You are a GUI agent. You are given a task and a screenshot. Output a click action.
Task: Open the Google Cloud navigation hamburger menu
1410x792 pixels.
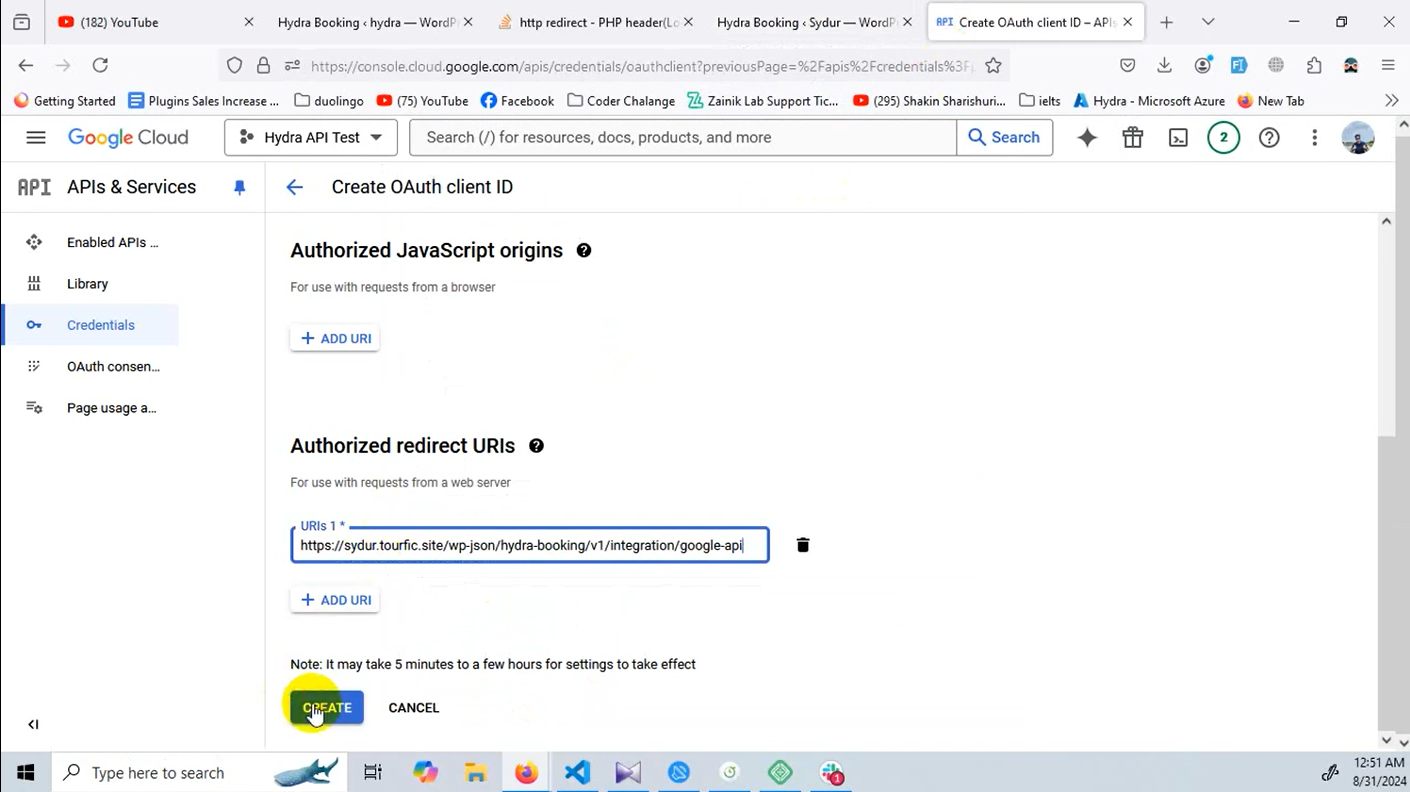(36, 138)
